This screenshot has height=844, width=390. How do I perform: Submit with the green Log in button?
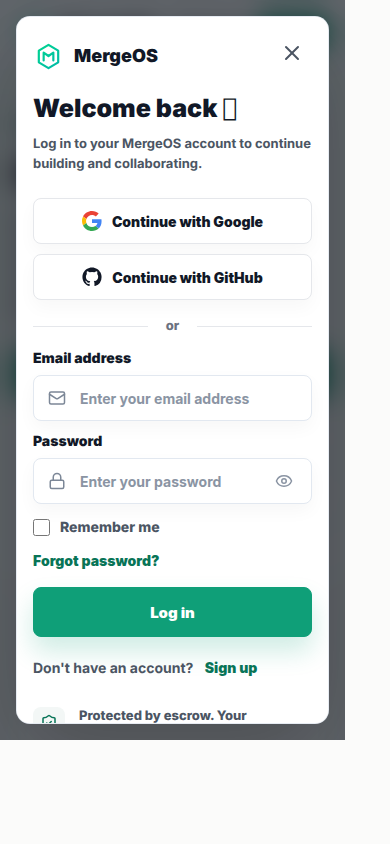pyautogui.click(x=173, y=613)
